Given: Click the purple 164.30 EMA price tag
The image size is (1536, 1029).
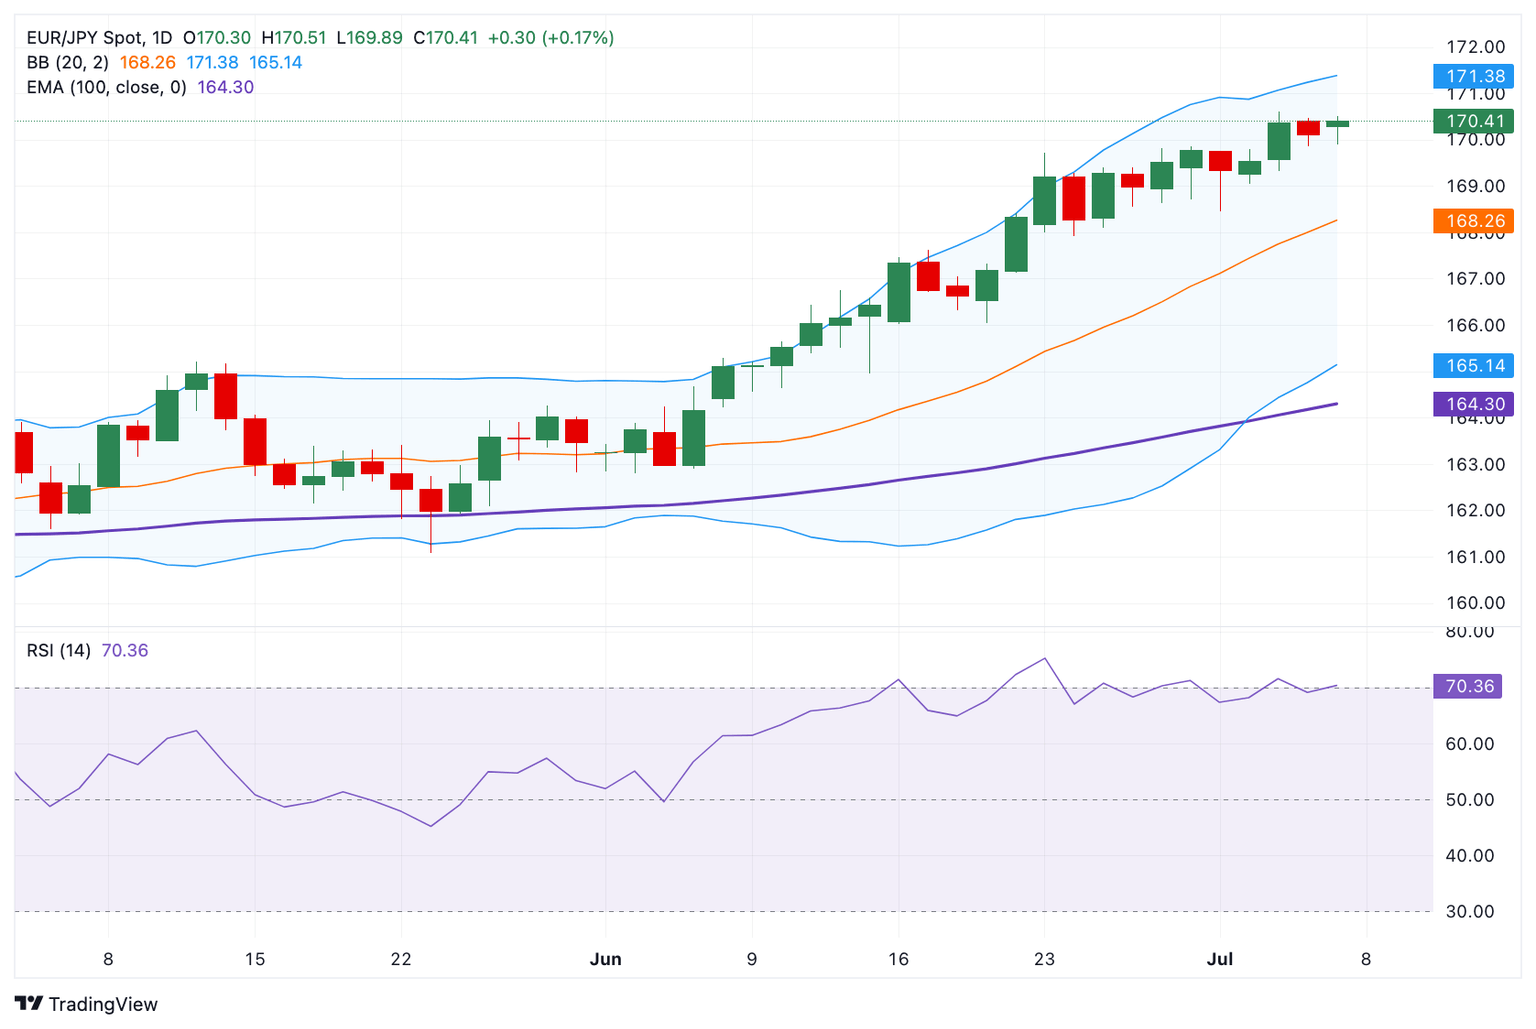Looking at the screenshot, I should [1473, 404].
